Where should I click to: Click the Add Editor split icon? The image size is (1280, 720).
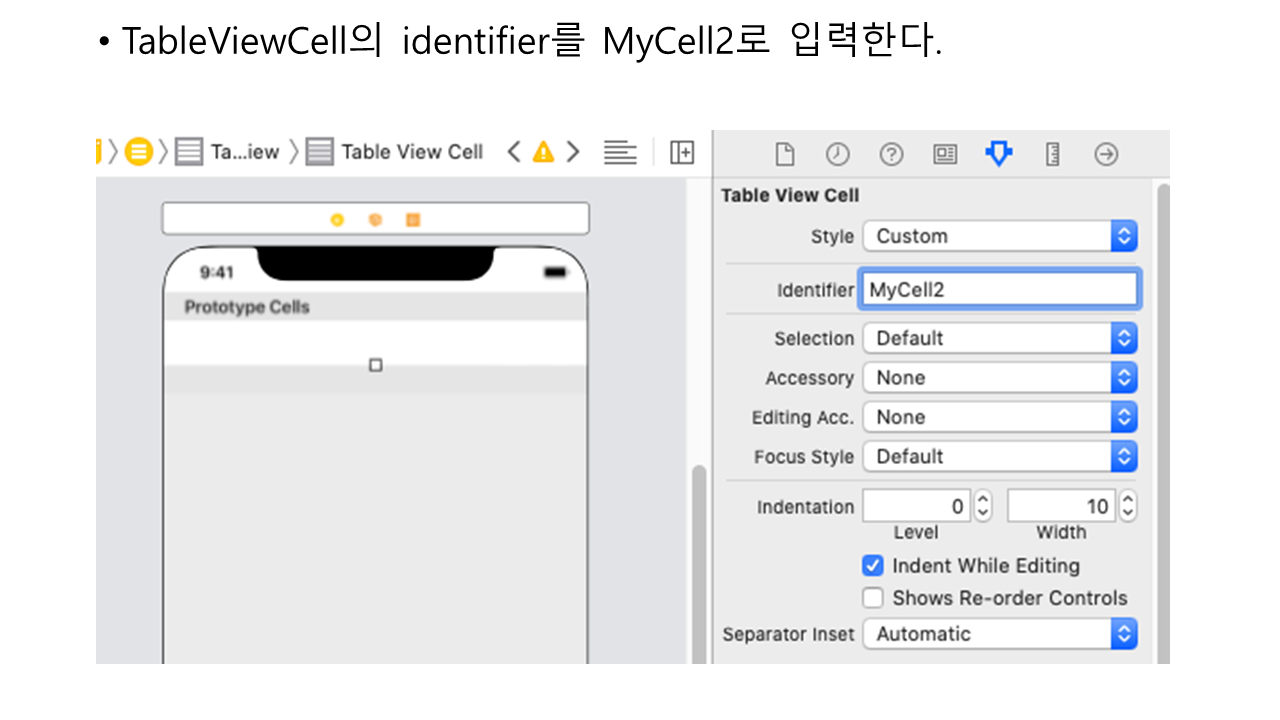click(682, 152)
